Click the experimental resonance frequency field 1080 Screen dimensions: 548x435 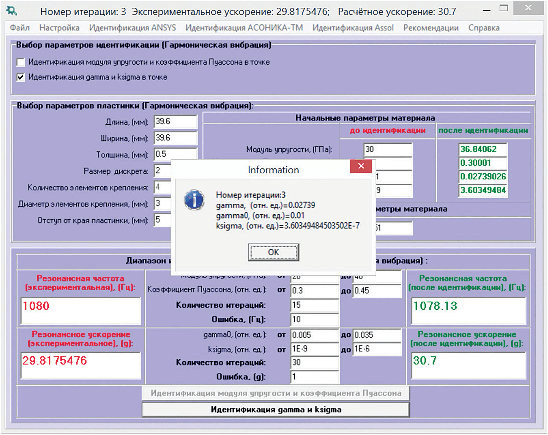81,311
